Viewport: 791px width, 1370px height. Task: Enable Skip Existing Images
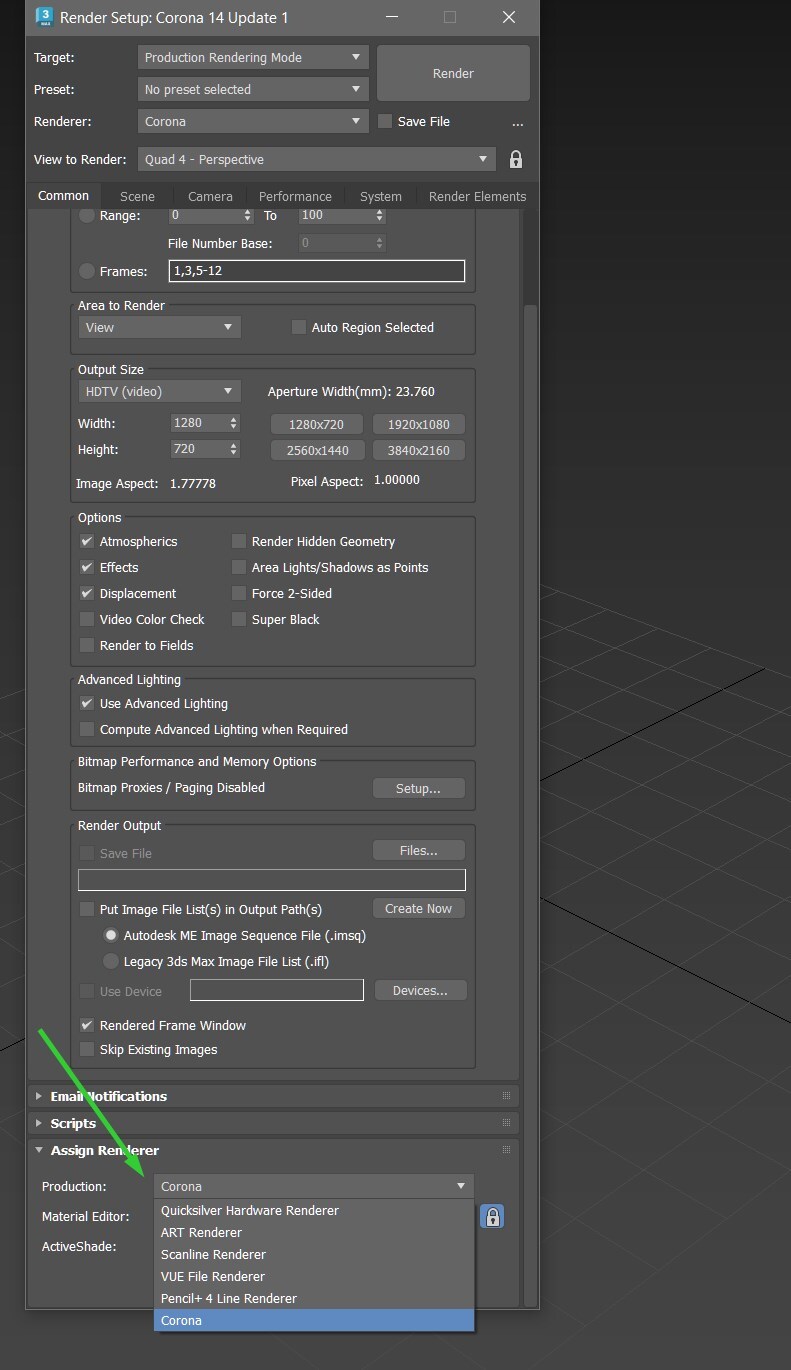click(x=87, y=1049)
